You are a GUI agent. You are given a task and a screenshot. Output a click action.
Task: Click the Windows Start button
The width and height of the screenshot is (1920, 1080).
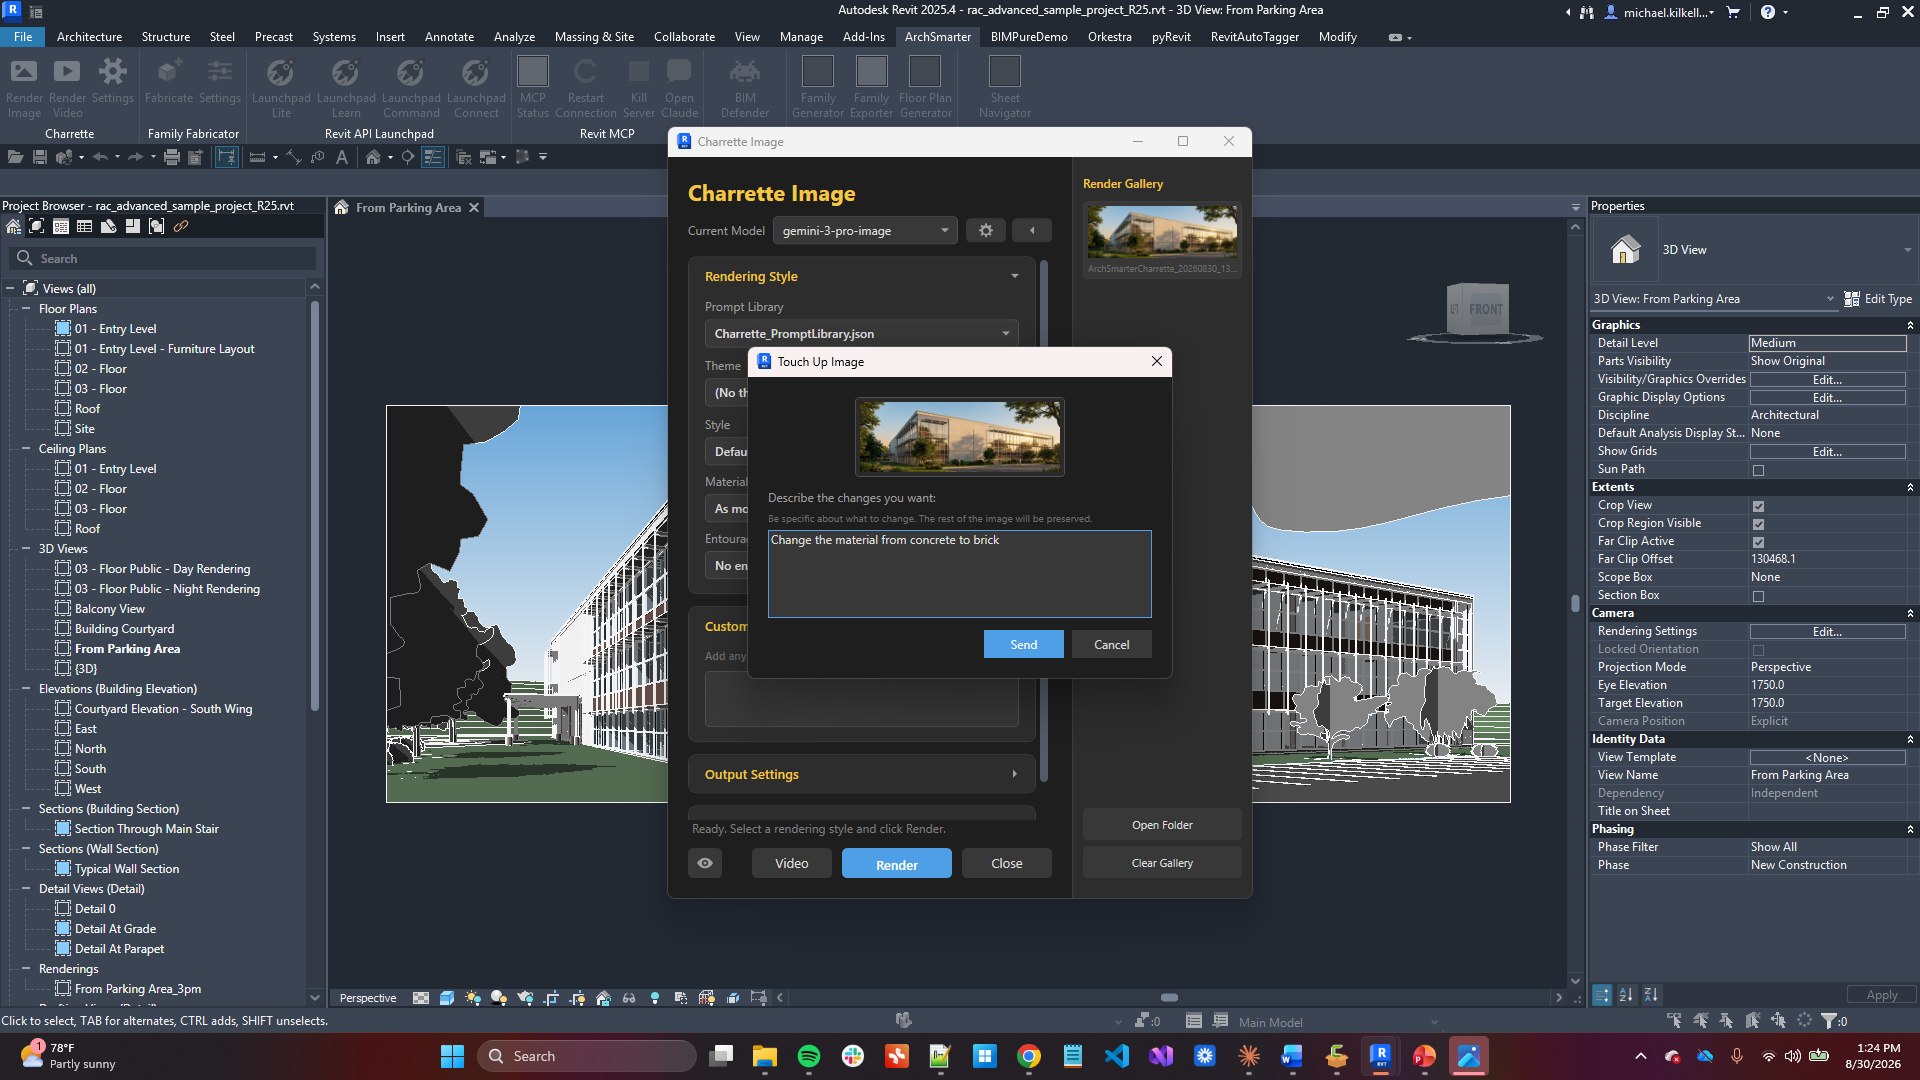coord(453,1056)
